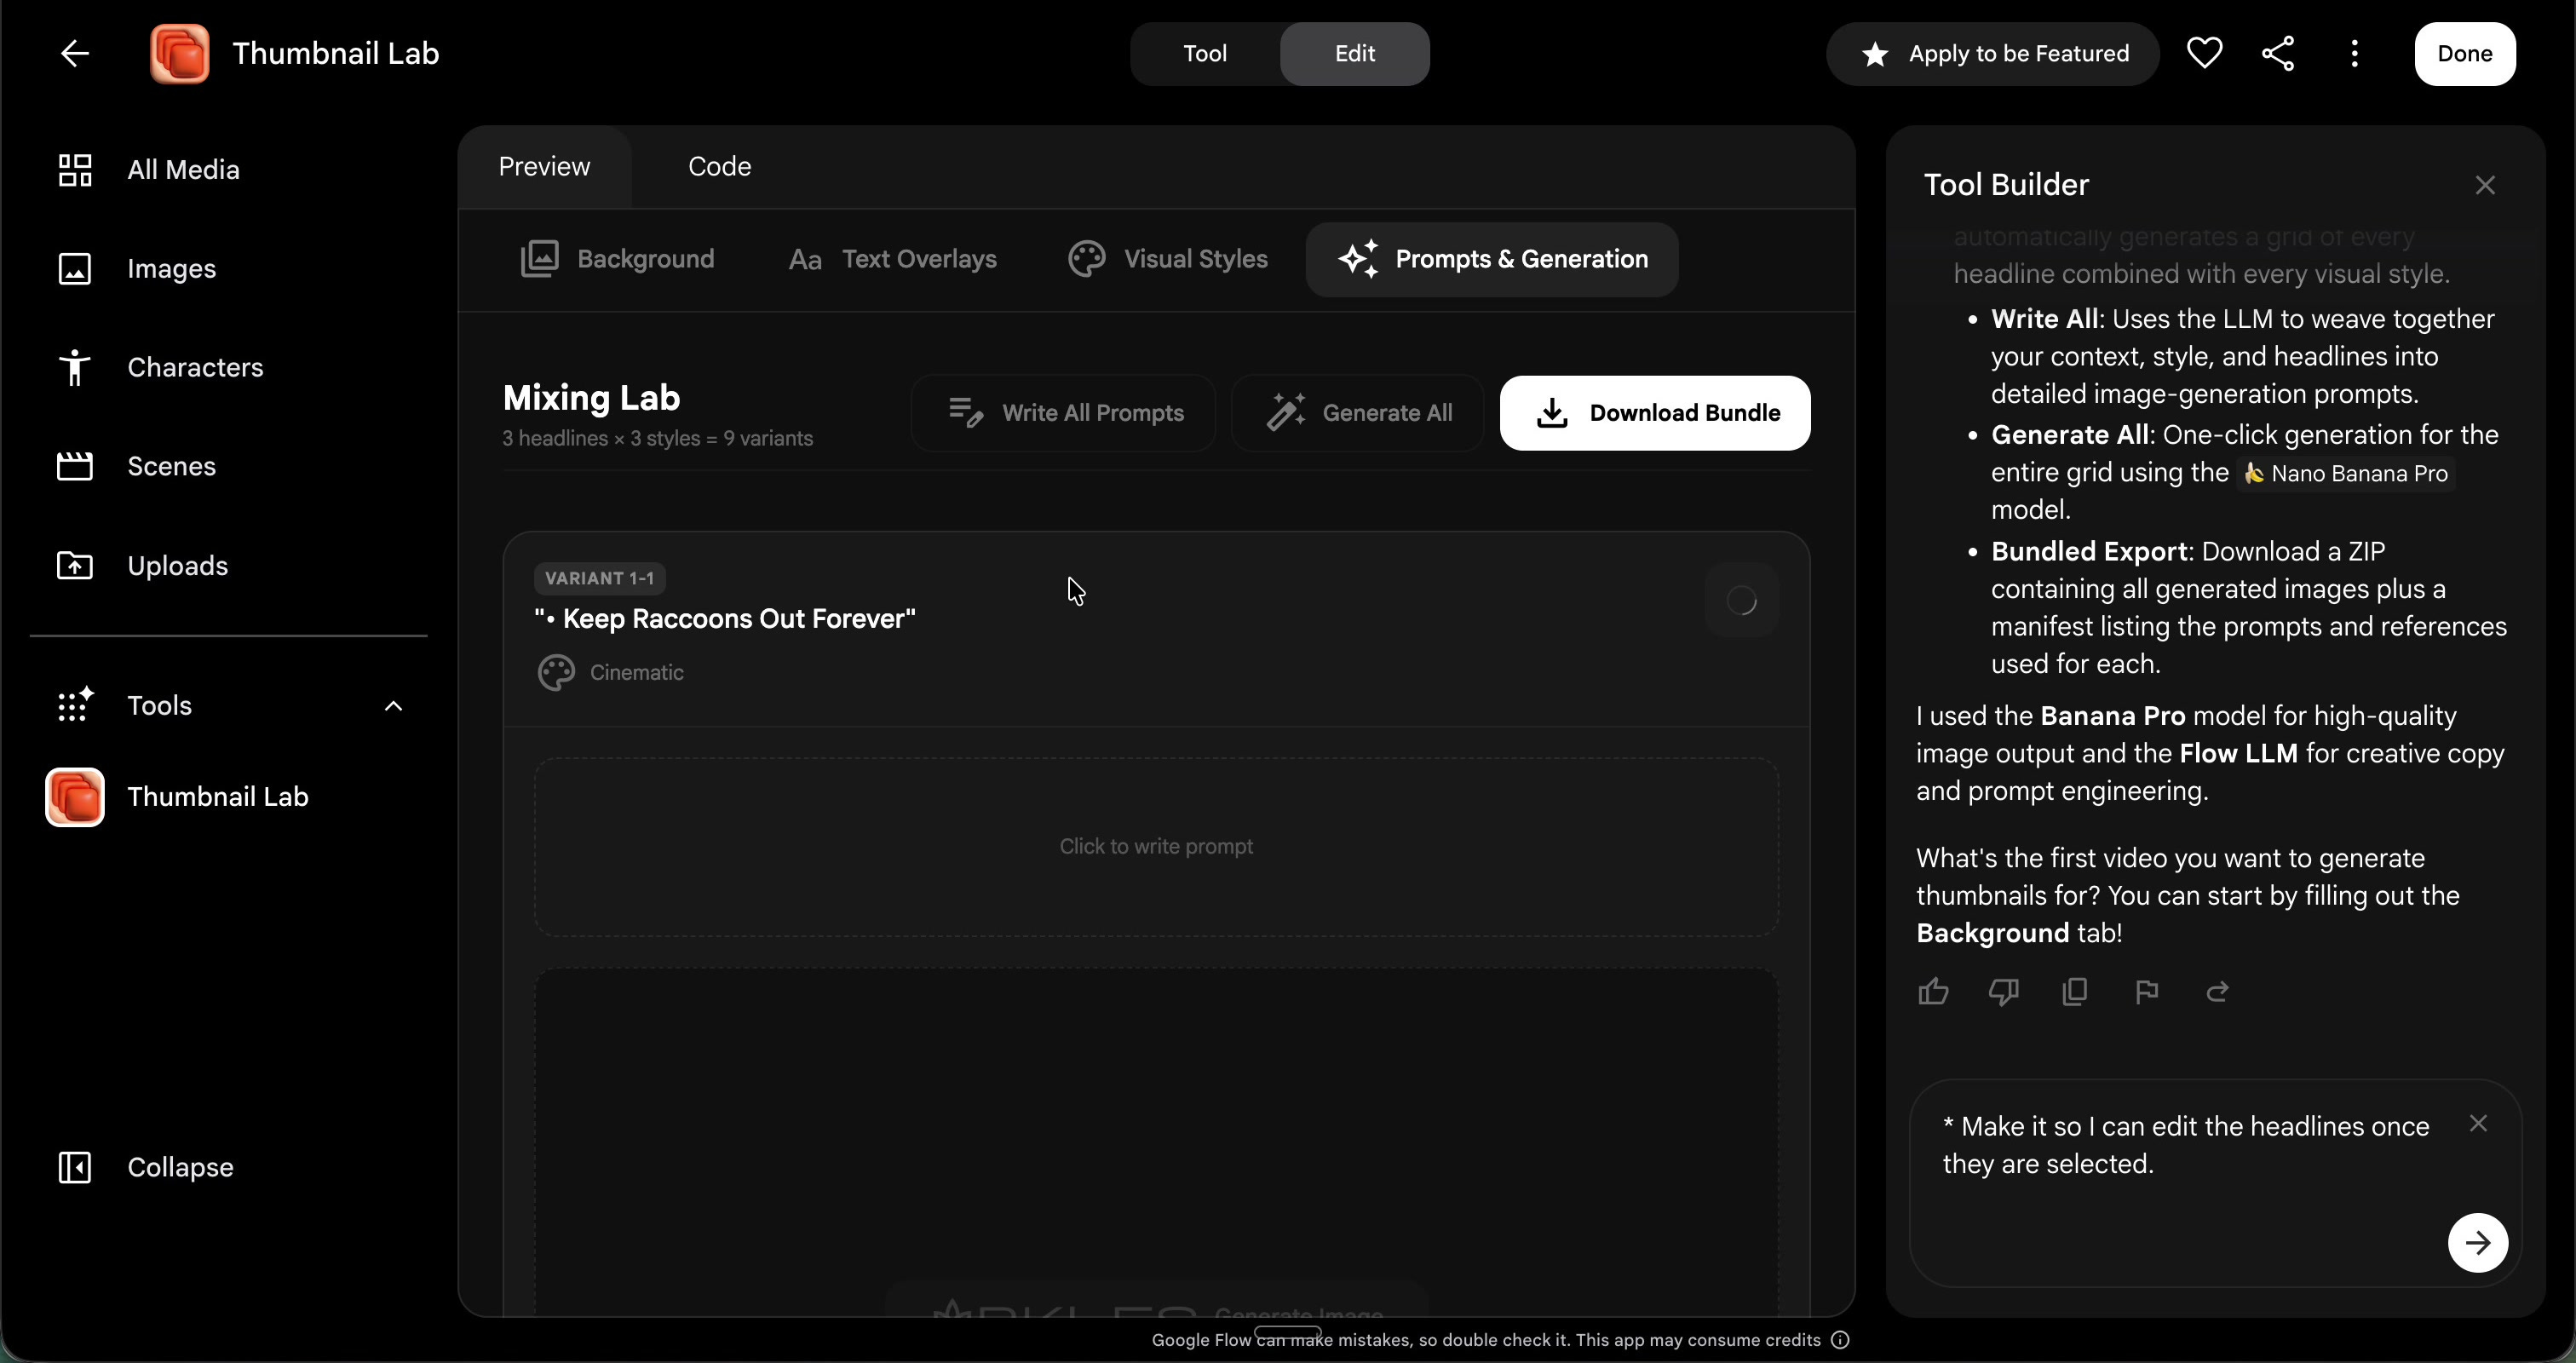
Task: Click Download Bundle
Action: click(1655, 413)
